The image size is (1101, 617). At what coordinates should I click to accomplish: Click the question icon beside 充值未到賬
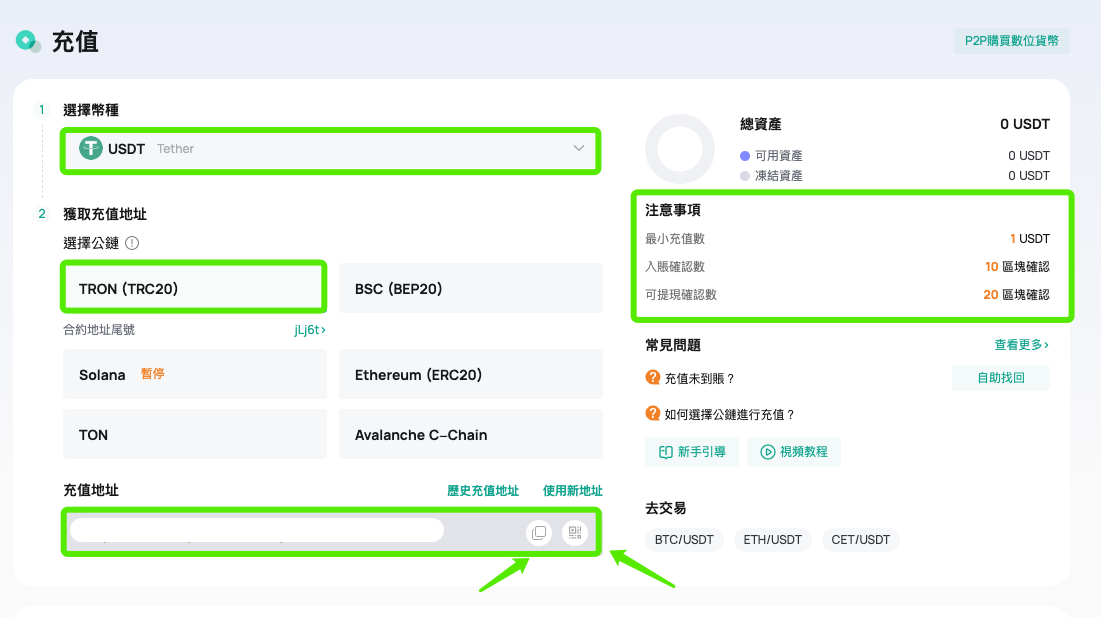pyautogui.click(x=652, y=377)
